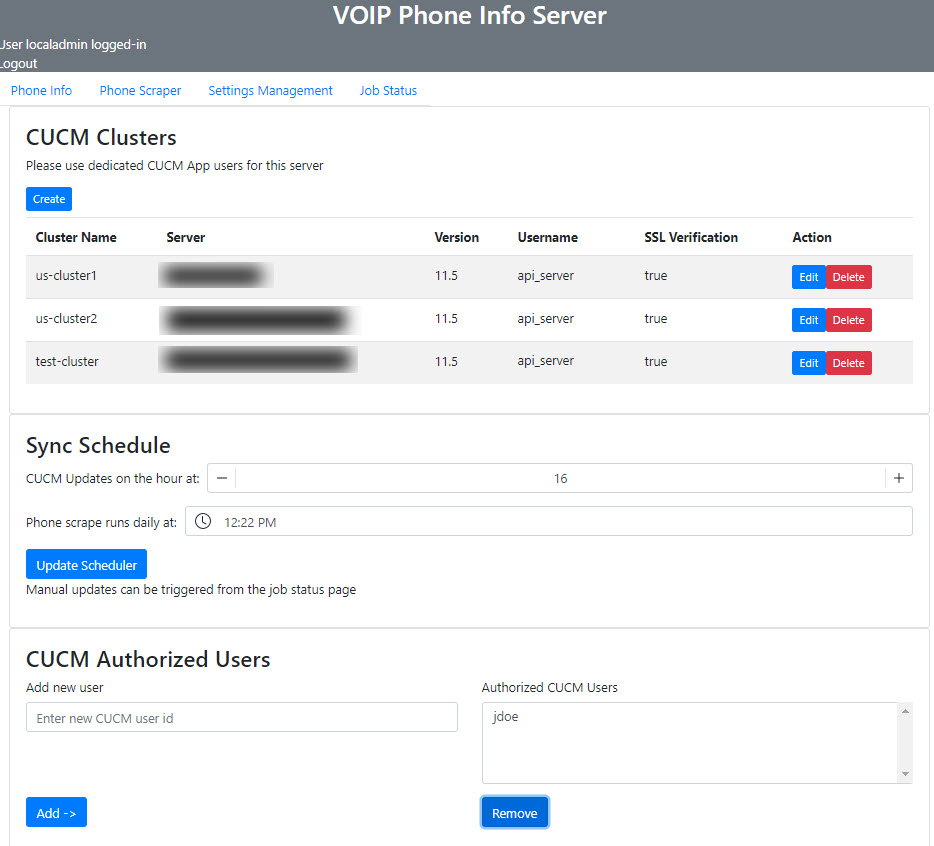Click the VOIP Phone Info Server title
Viewport: 934px width, 846px height.
pos(469,15)
